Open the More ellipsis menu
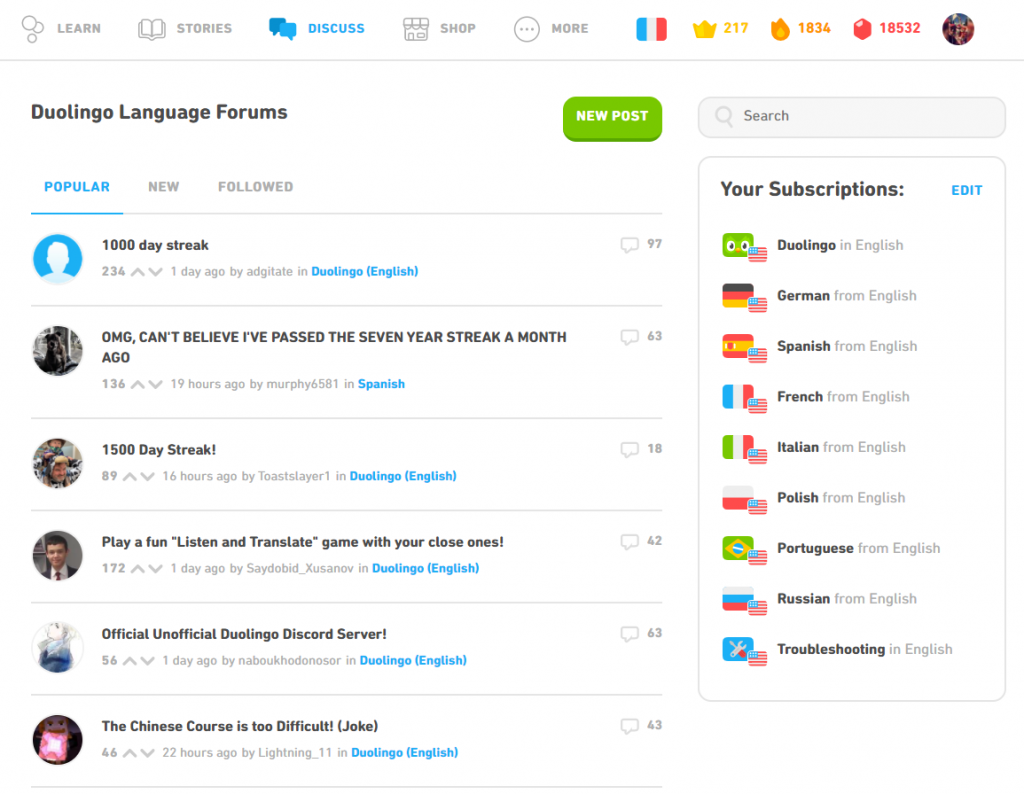The image size is (1024, 794). [526, 29]
